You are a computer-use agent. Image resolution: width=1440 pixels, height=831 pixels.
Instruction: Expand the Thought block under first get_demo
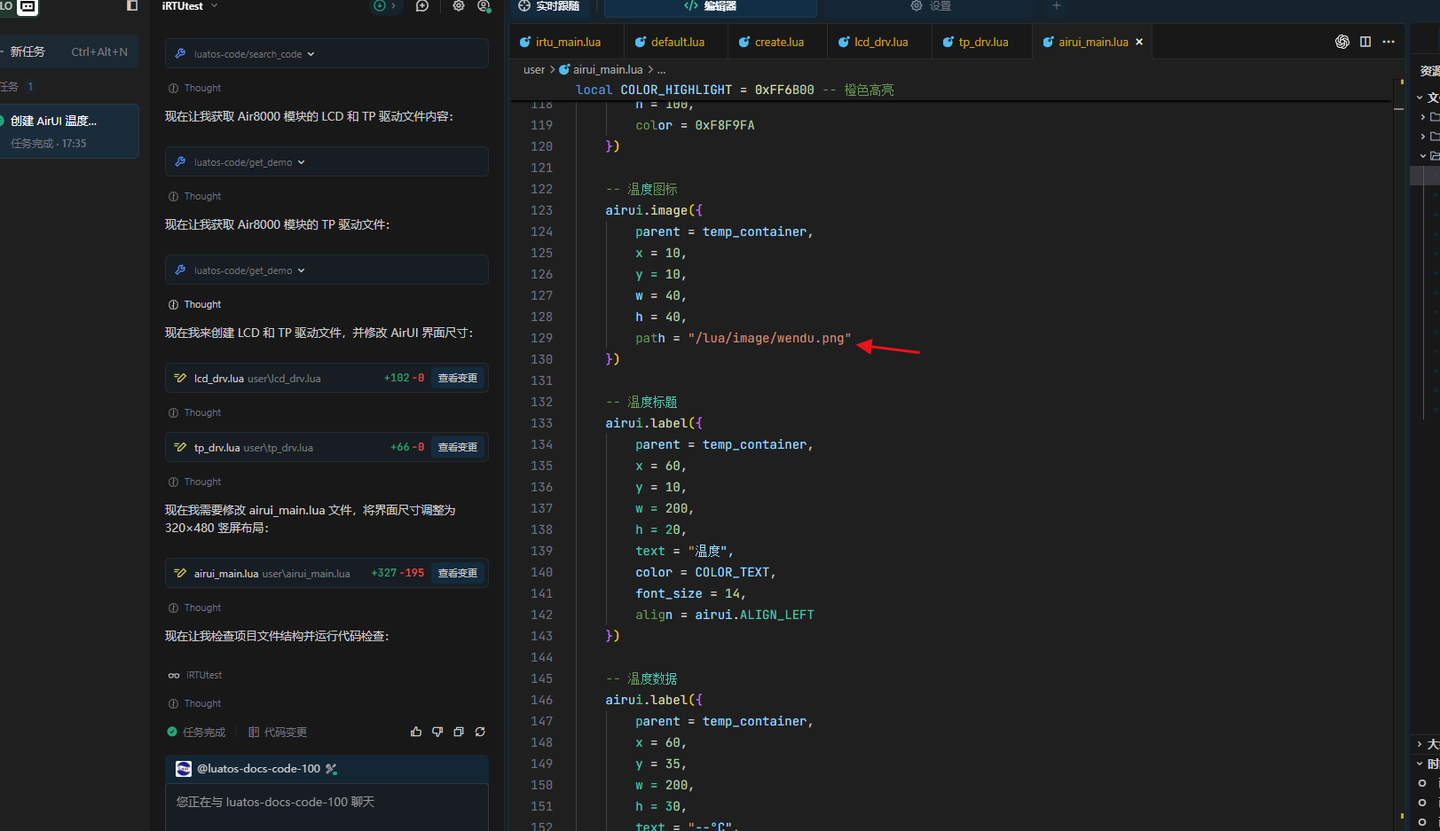click(195, 196)
